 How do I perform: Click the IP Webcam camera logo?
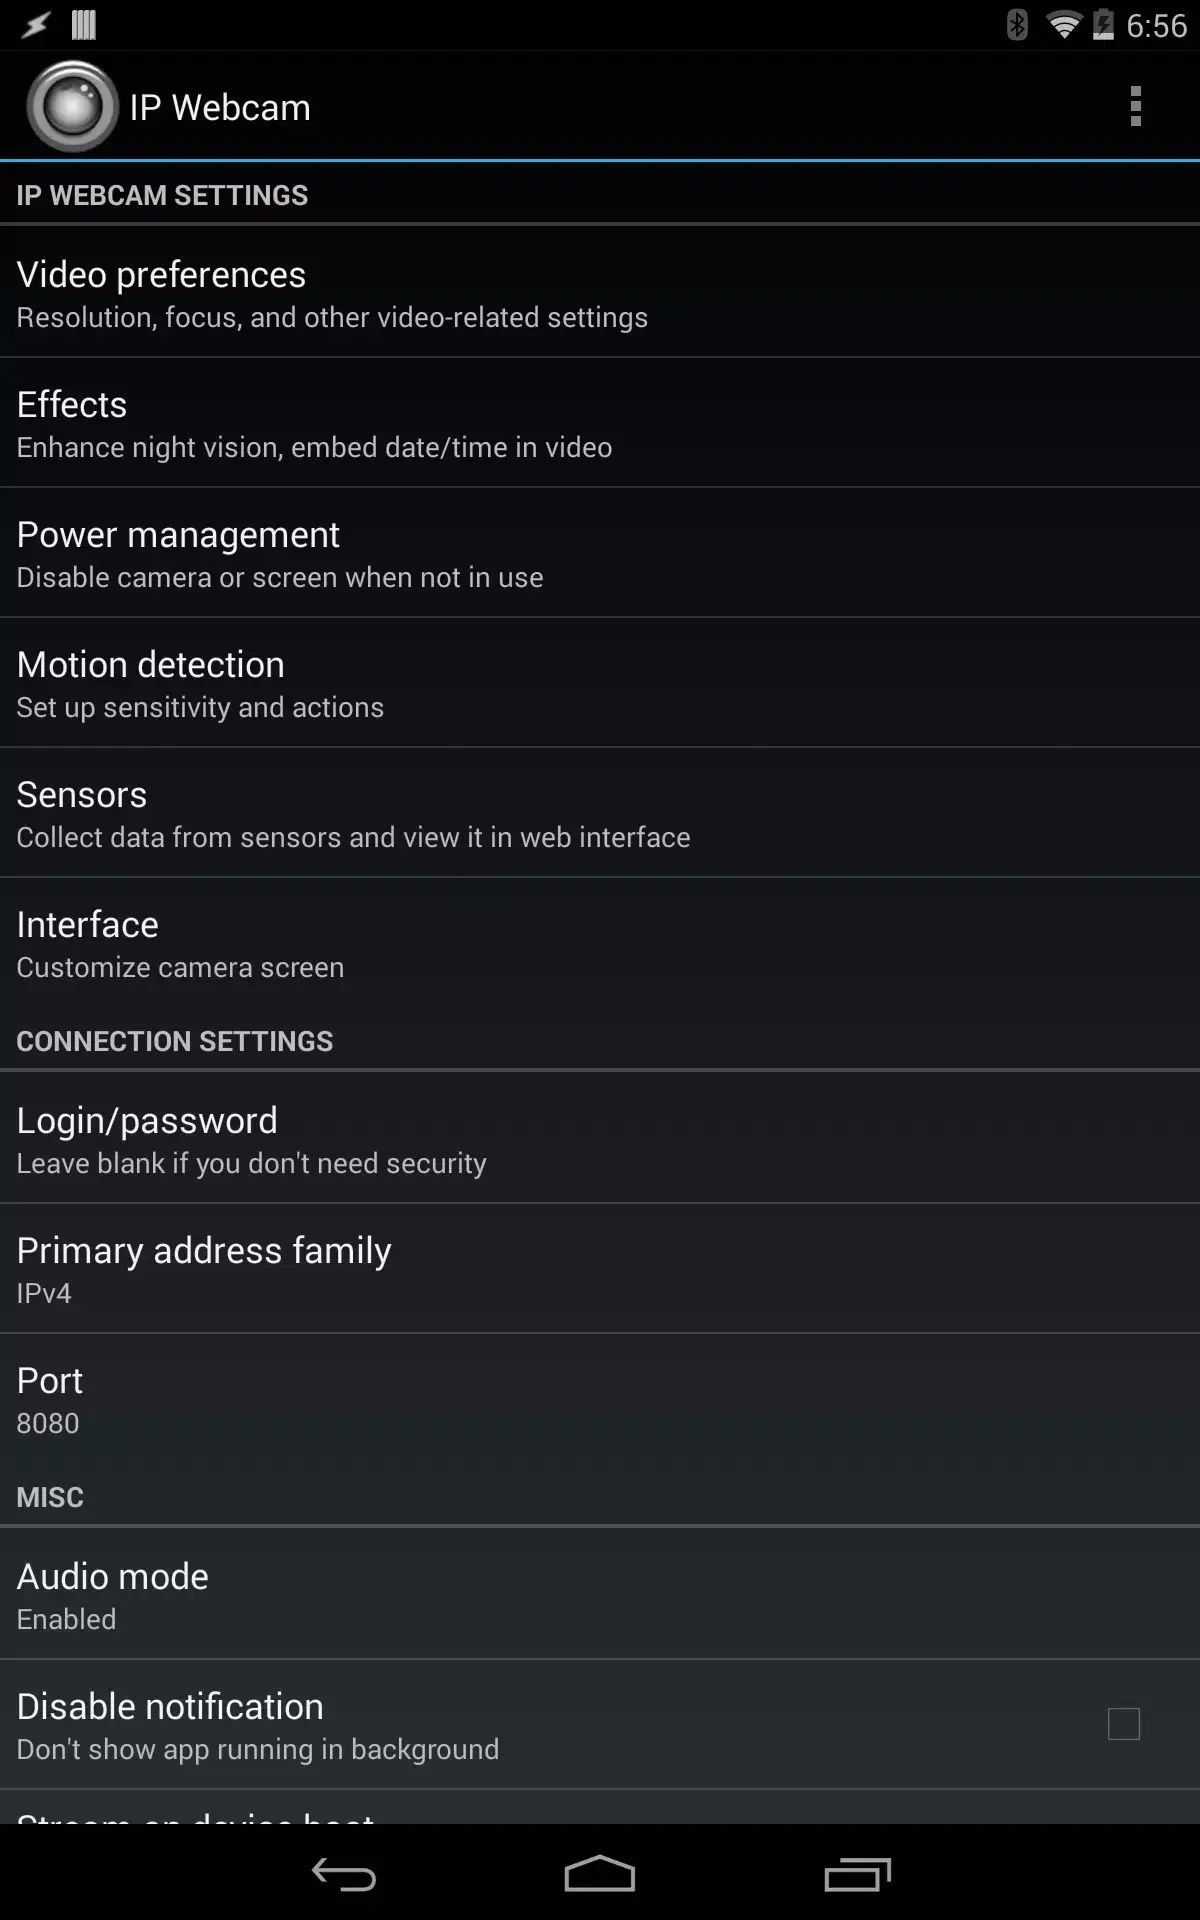(70, 104)
